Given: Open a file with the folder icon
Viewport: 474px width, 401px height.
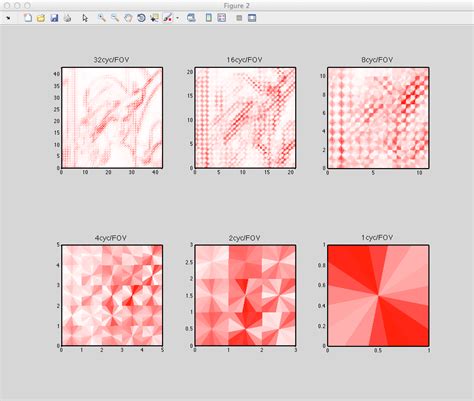Looking at the screenshot, I should click(x=41, y=18).
